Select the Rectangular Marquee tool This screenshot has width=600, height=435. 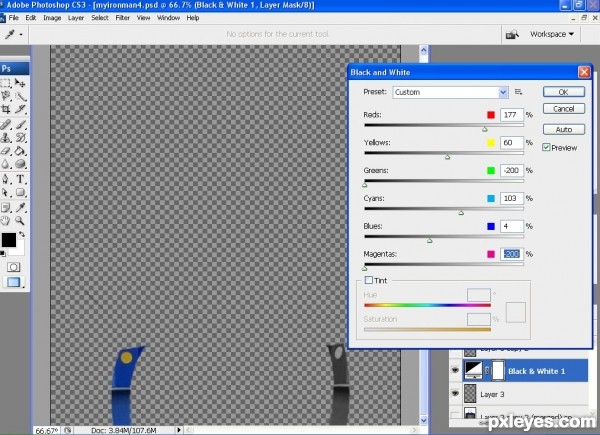[x=6, y=83]
